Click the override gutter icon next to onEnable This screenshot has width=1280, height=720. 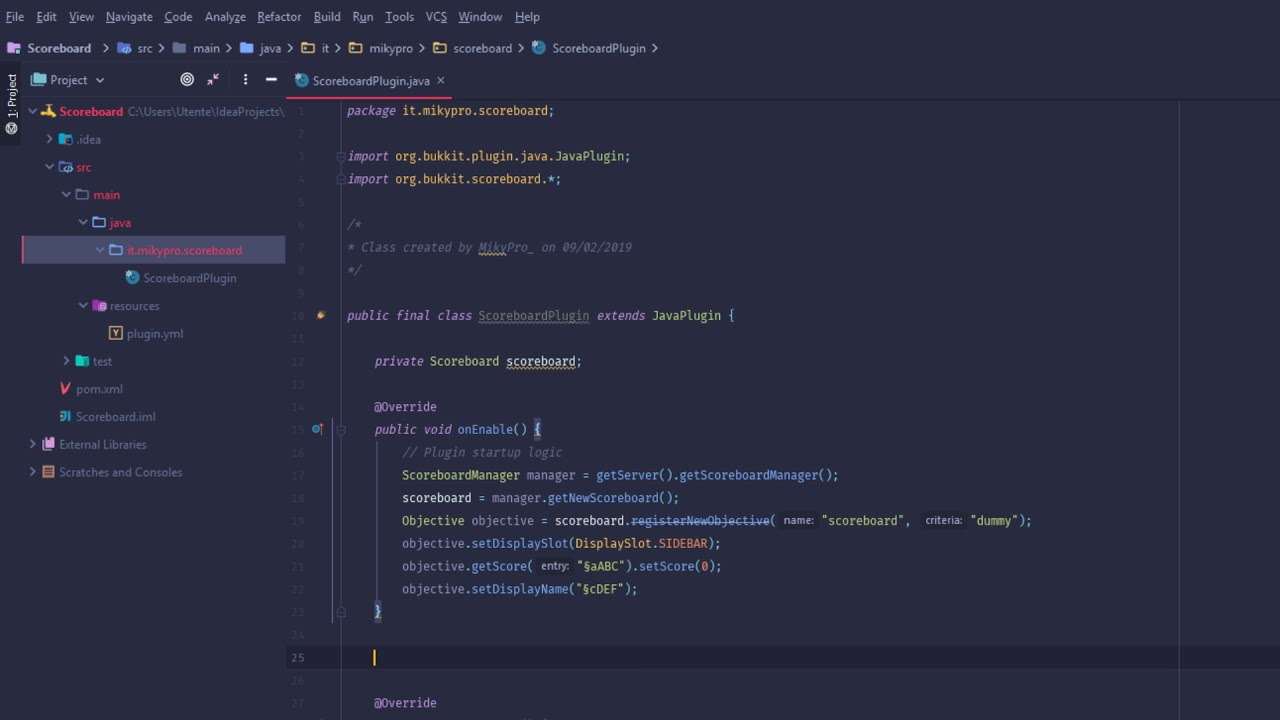[317, 429]
